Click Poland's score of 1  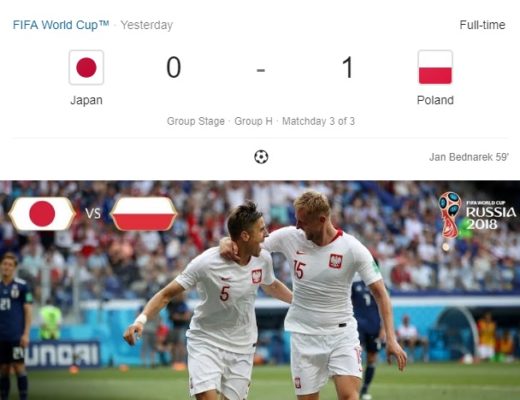(x=347, y=68)
